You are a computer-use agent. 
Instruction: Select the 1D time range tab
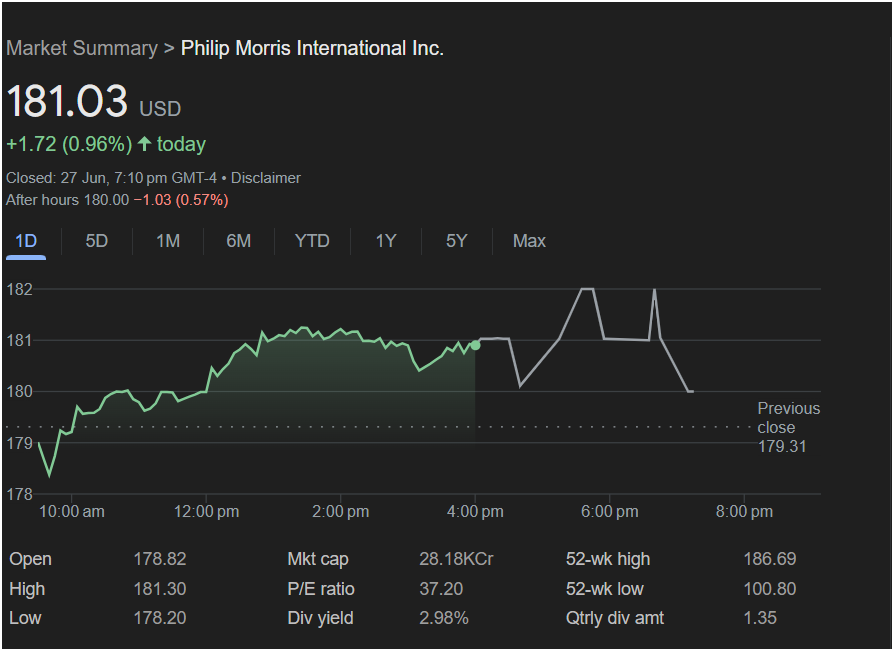click(26, 241)
